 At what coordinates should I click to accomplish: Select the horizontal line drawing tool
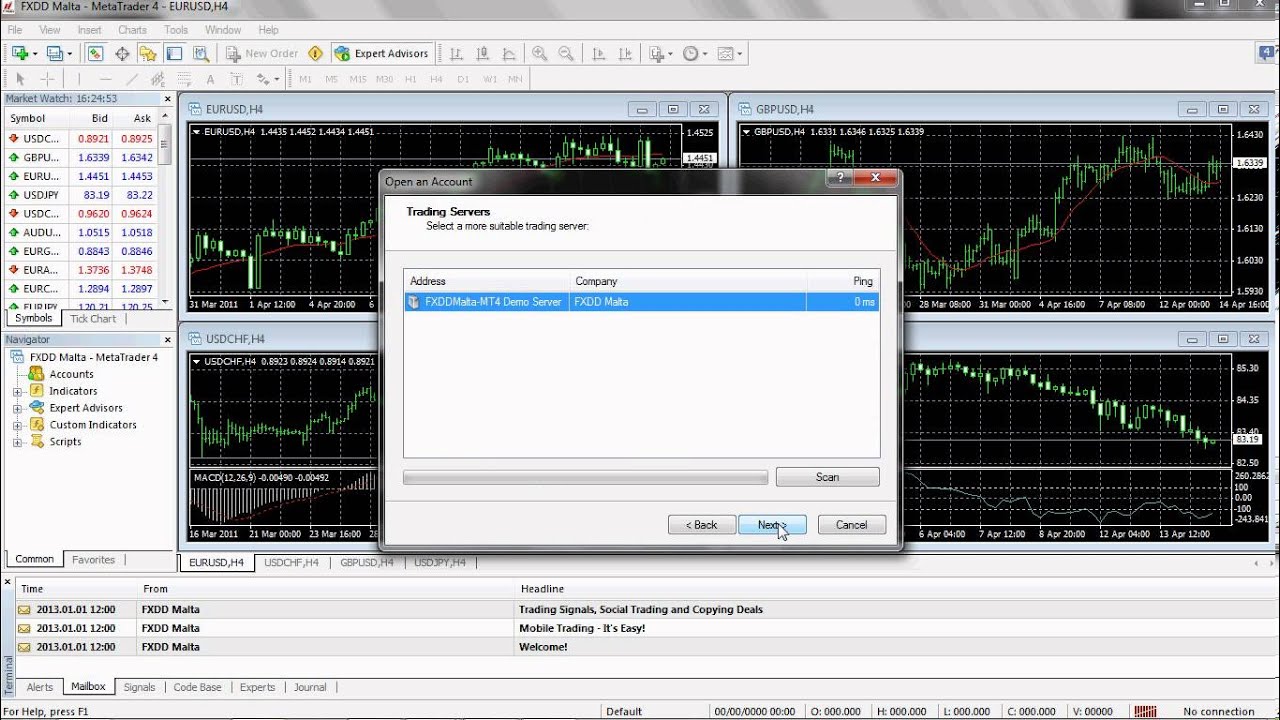click(x=105, y=79)
